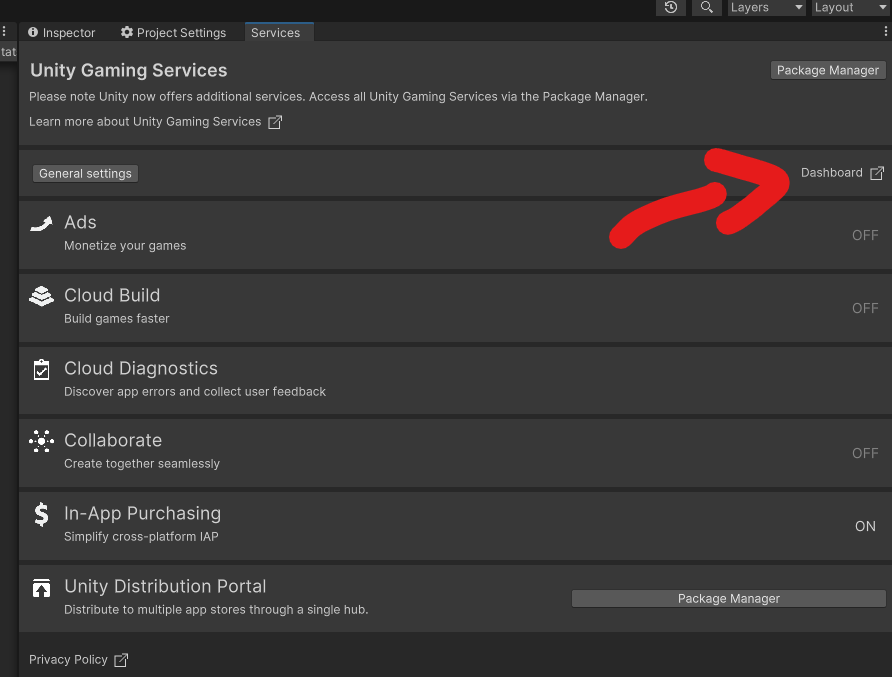The height and width of the screenshot is (677, 892).
Task: Open Learn more about Unity Gaming Services
Action: tap(145, 122)
